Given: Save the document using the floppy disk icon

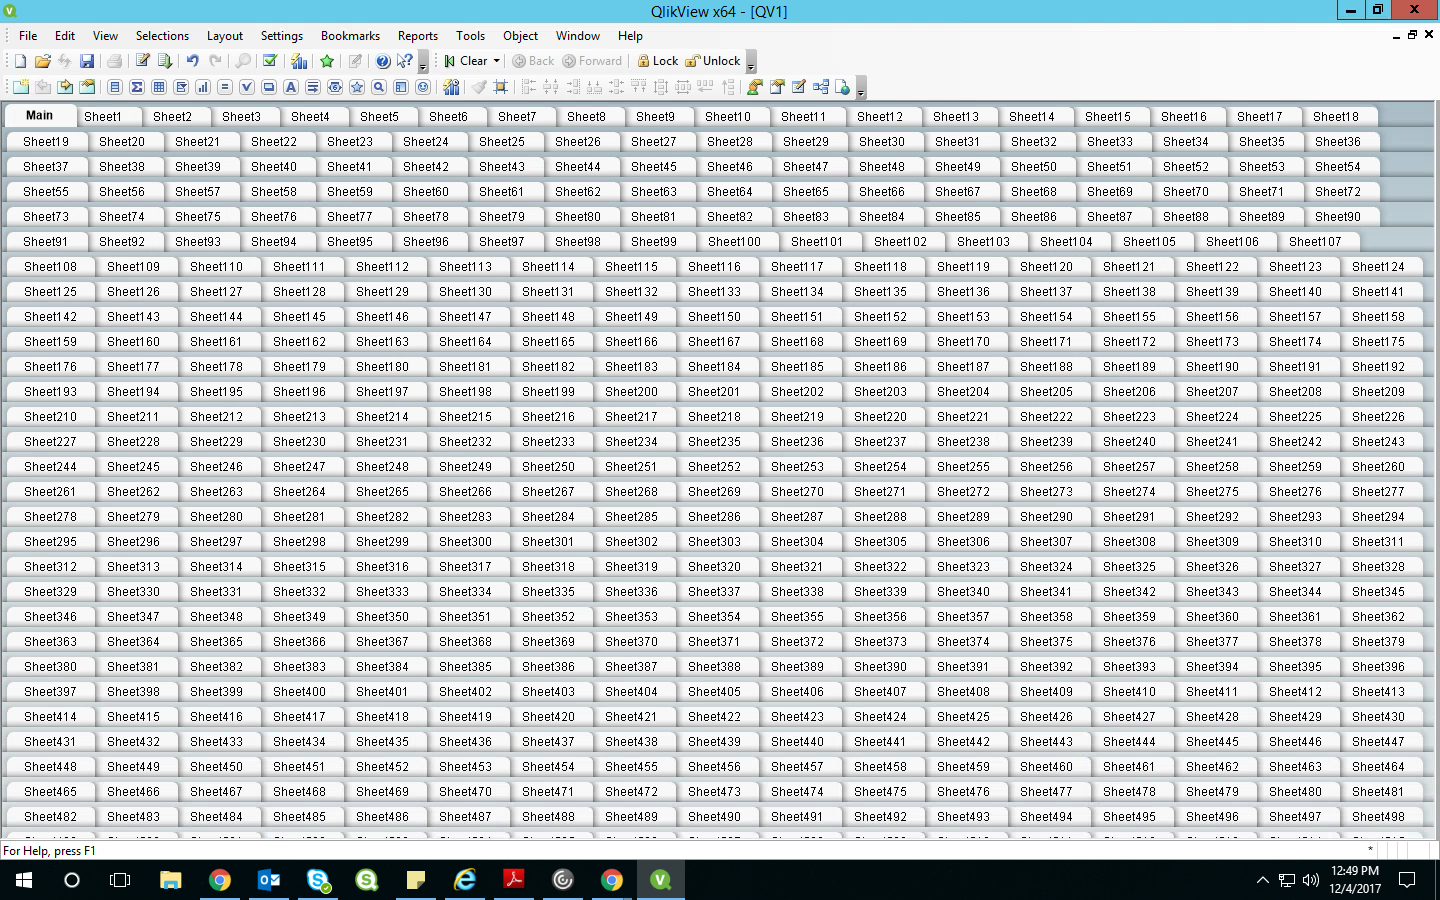Looking at the screenshot, I should click(87, 61).
